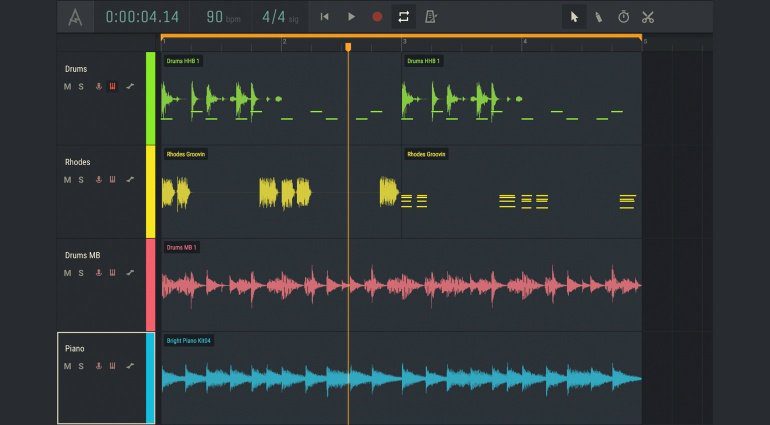
Task: Choose the time stretch stopwatch tool
Action: [623, 17]
